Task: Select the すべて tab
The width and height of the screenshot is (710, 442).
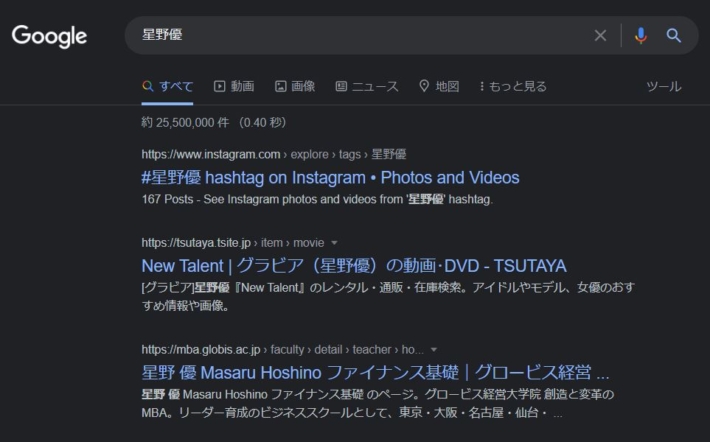Action: click(168, 86)
